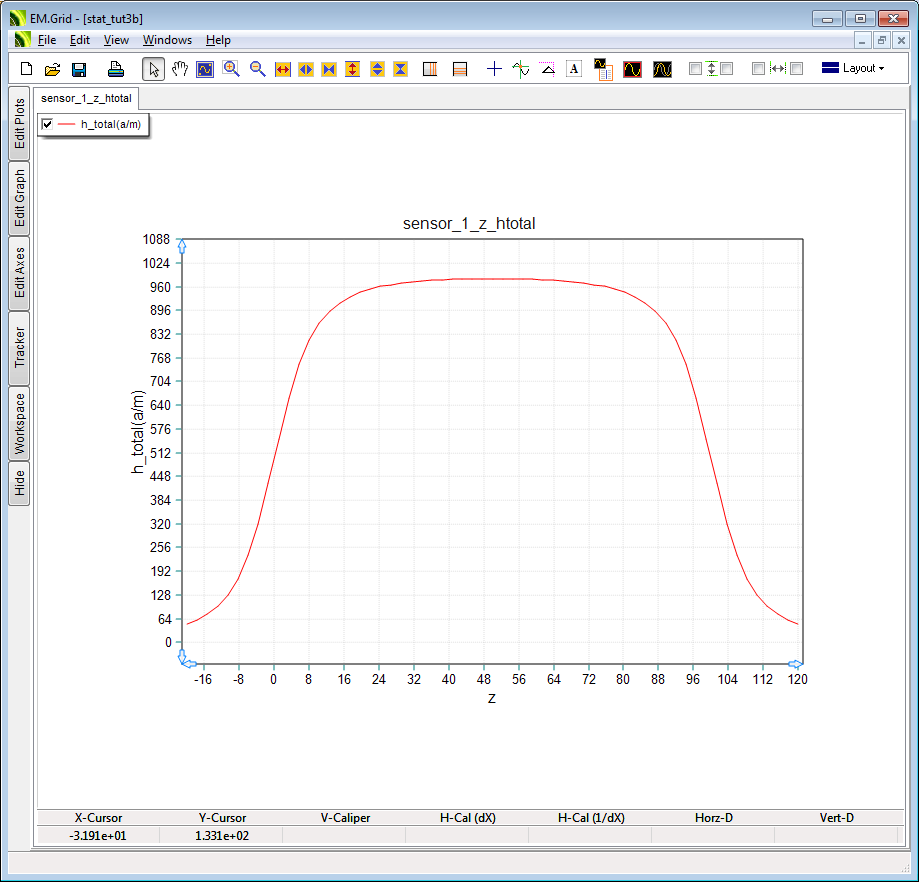This screenshot has height=882, width=919.
Task: Open the Windows menu
Action: point(167,40)
